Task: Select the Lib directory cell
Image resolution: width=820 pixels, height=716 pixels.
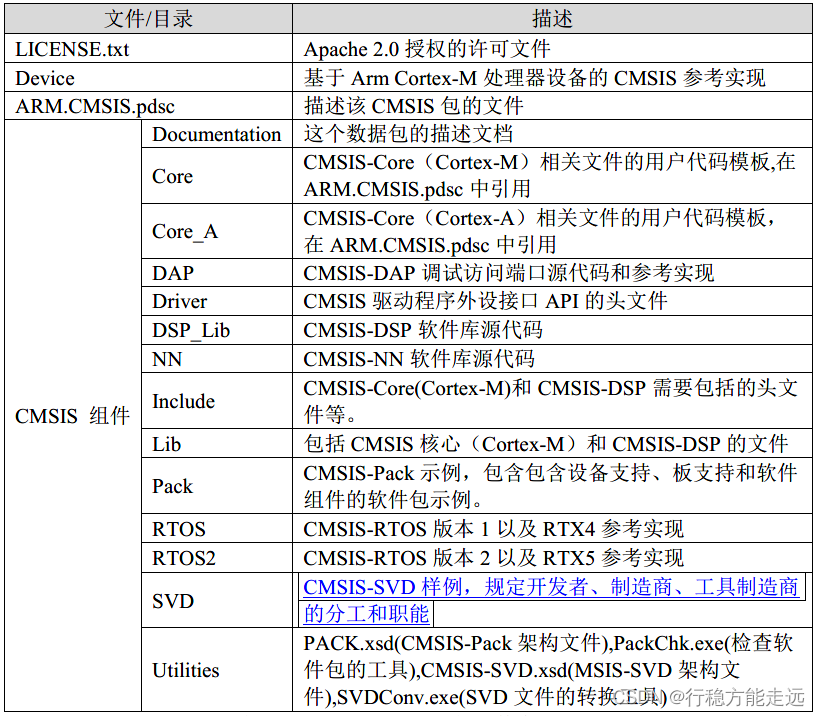Action: [x=217, y=444]
